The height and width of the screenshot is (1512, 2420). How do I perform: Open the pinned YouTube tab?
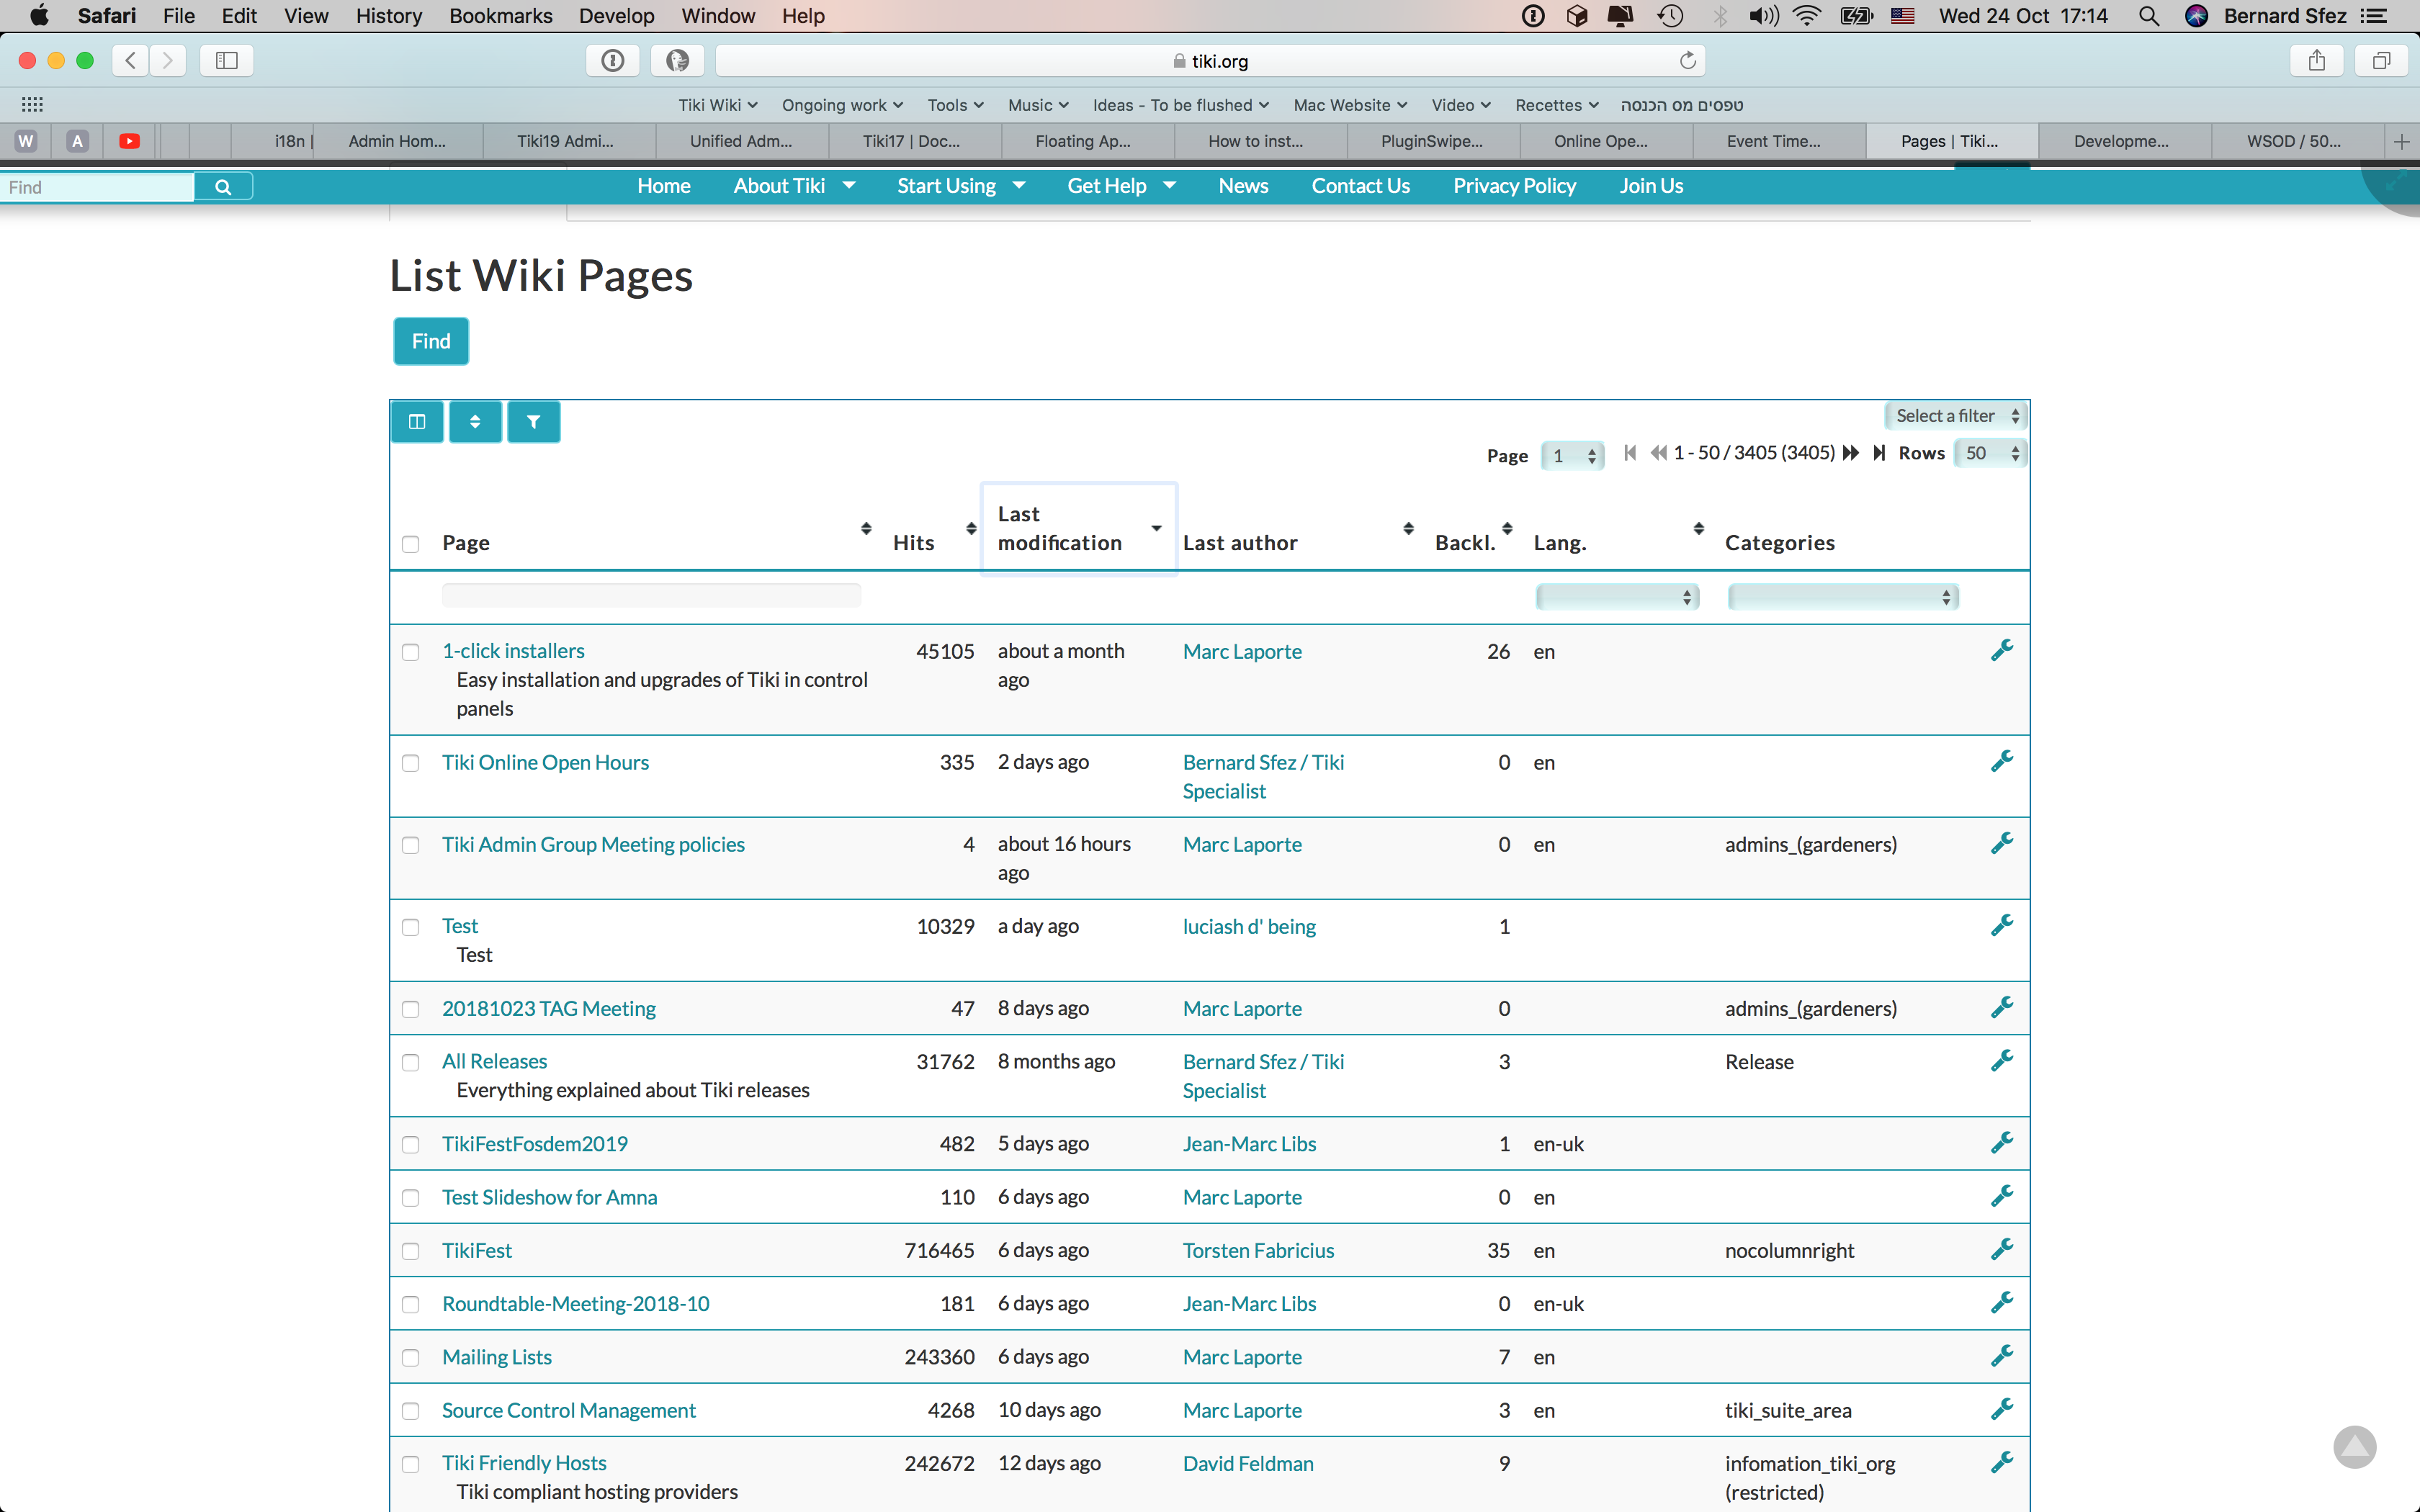click(x=129, y=142)
